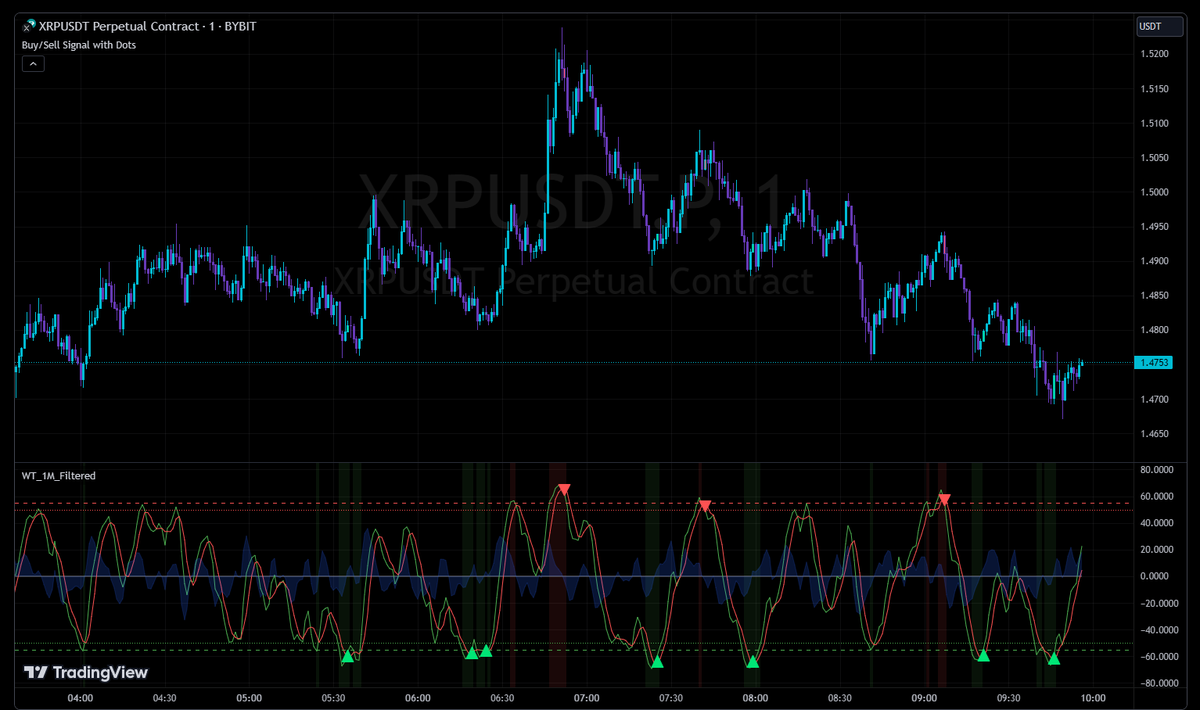Click the 09:00 time axis label
The image size is (1200, 710).
click(924, 698)
